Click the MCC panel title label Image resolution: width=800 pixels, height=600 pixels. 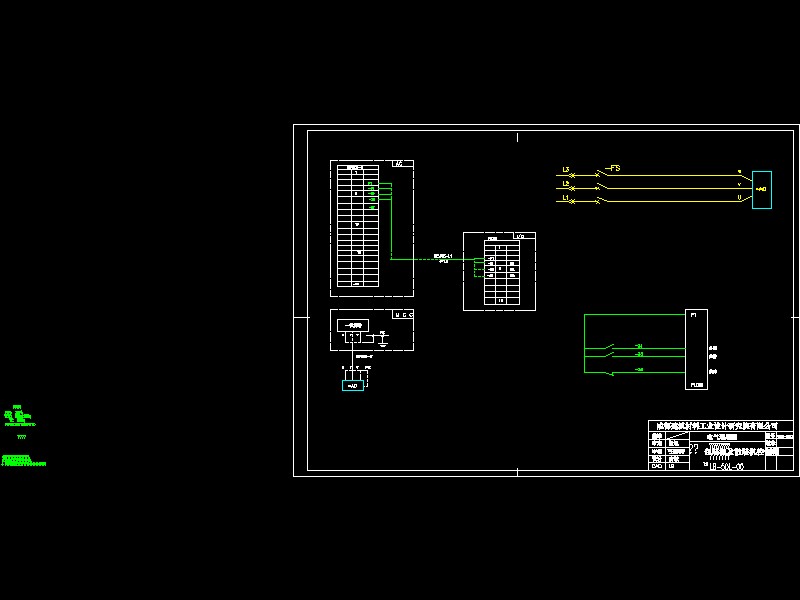pyautogui.click(x=403, y=314)
